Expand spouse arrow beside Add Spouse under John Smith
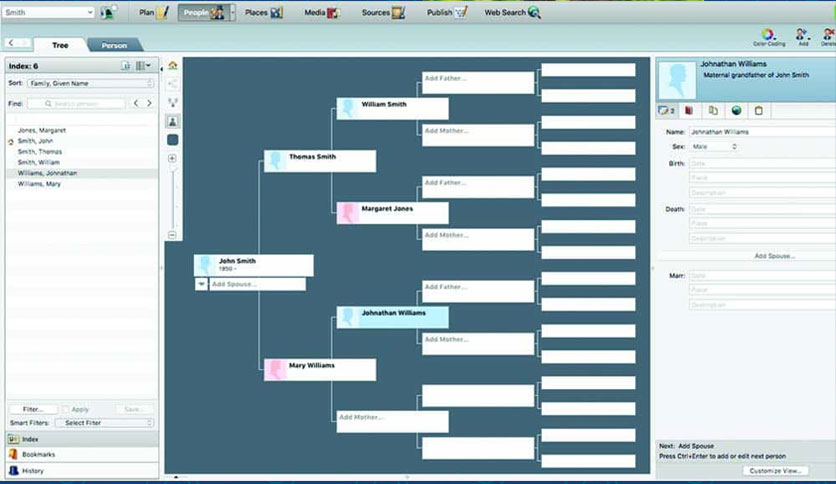 201,284
